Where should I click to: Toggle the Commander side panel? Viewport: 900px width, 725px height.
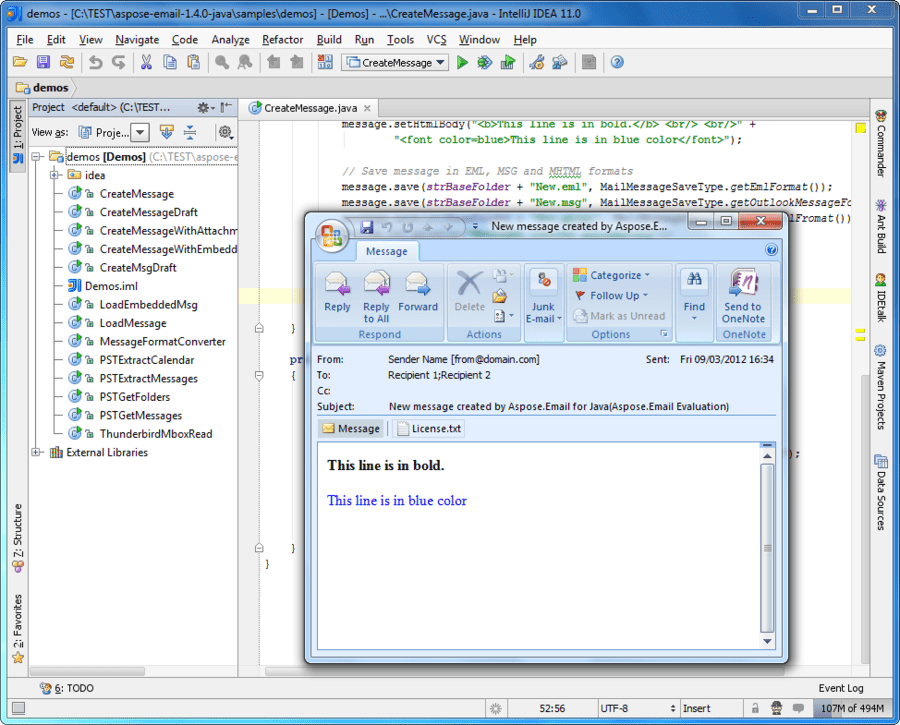coord(880,144)
